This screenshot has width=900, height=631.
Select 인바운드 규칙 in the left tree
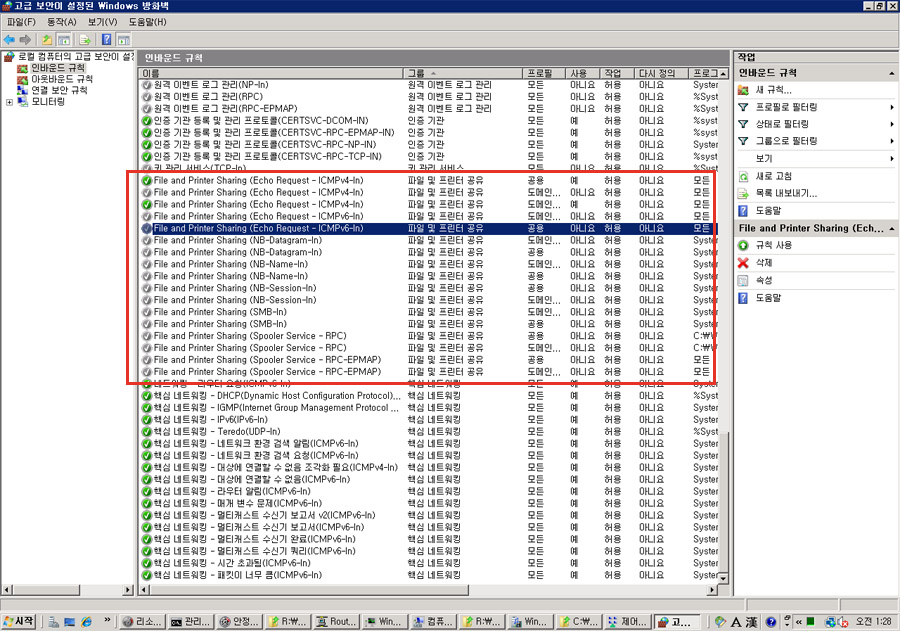pos(57,68)
